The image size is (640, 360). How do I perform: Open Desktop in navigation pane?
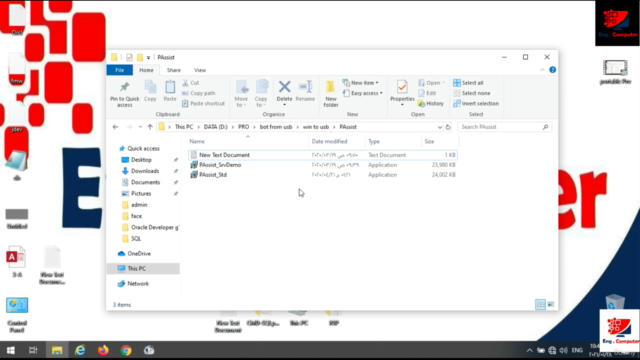[x=141, y=160]
